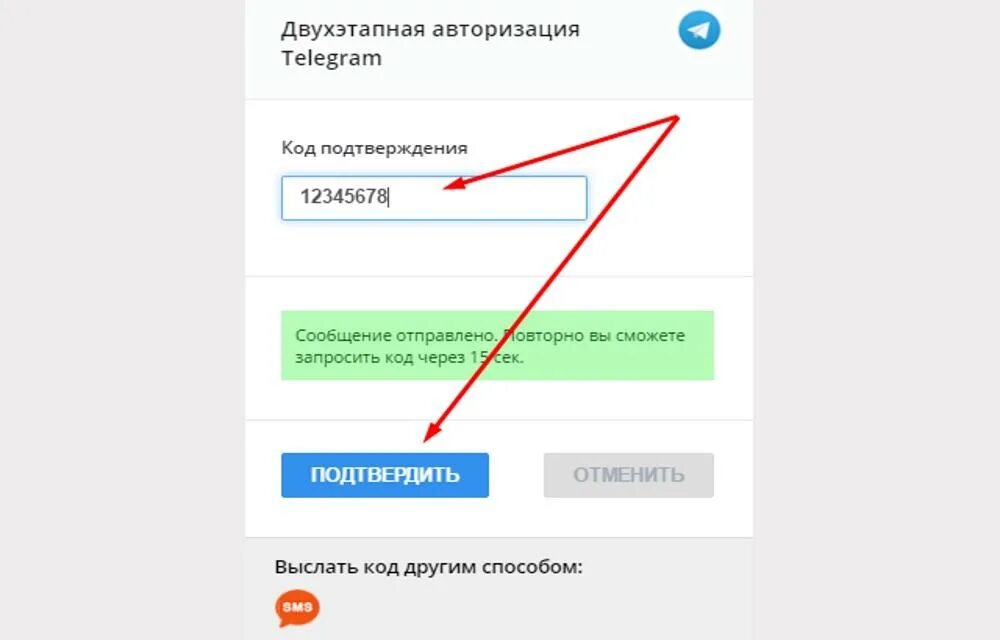Confirm the code with ПОДТВЕРДИТЬ button
Viewport: 1000px width, 640px height.
(385, 475)
